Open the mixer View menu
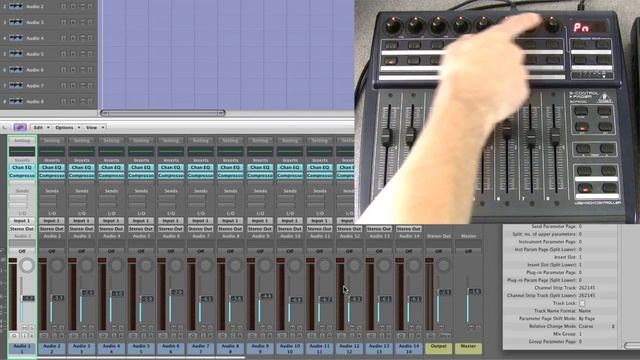The width and height of the screenshot is (640, 360). (95, 127)
